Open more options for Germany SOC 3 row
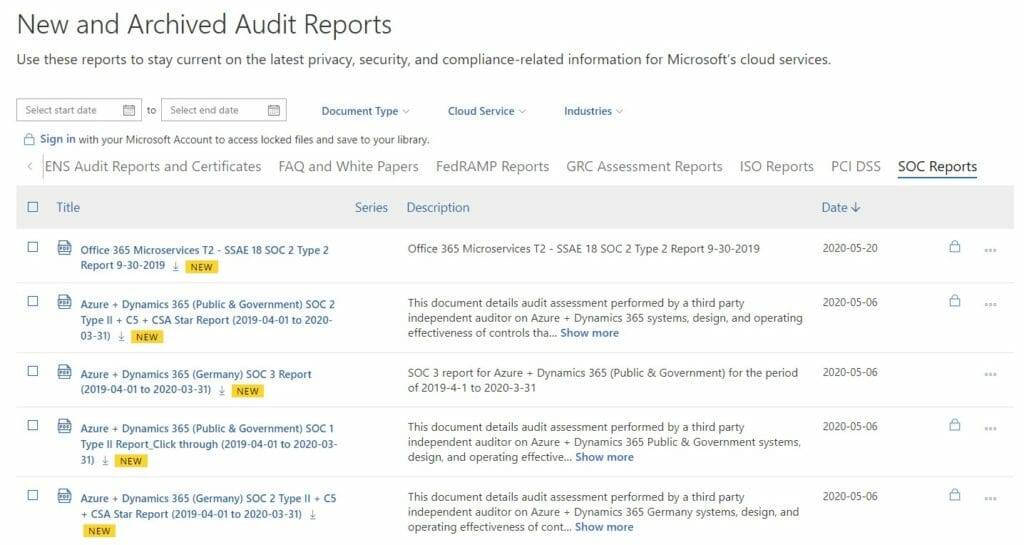 coord(990,374)
